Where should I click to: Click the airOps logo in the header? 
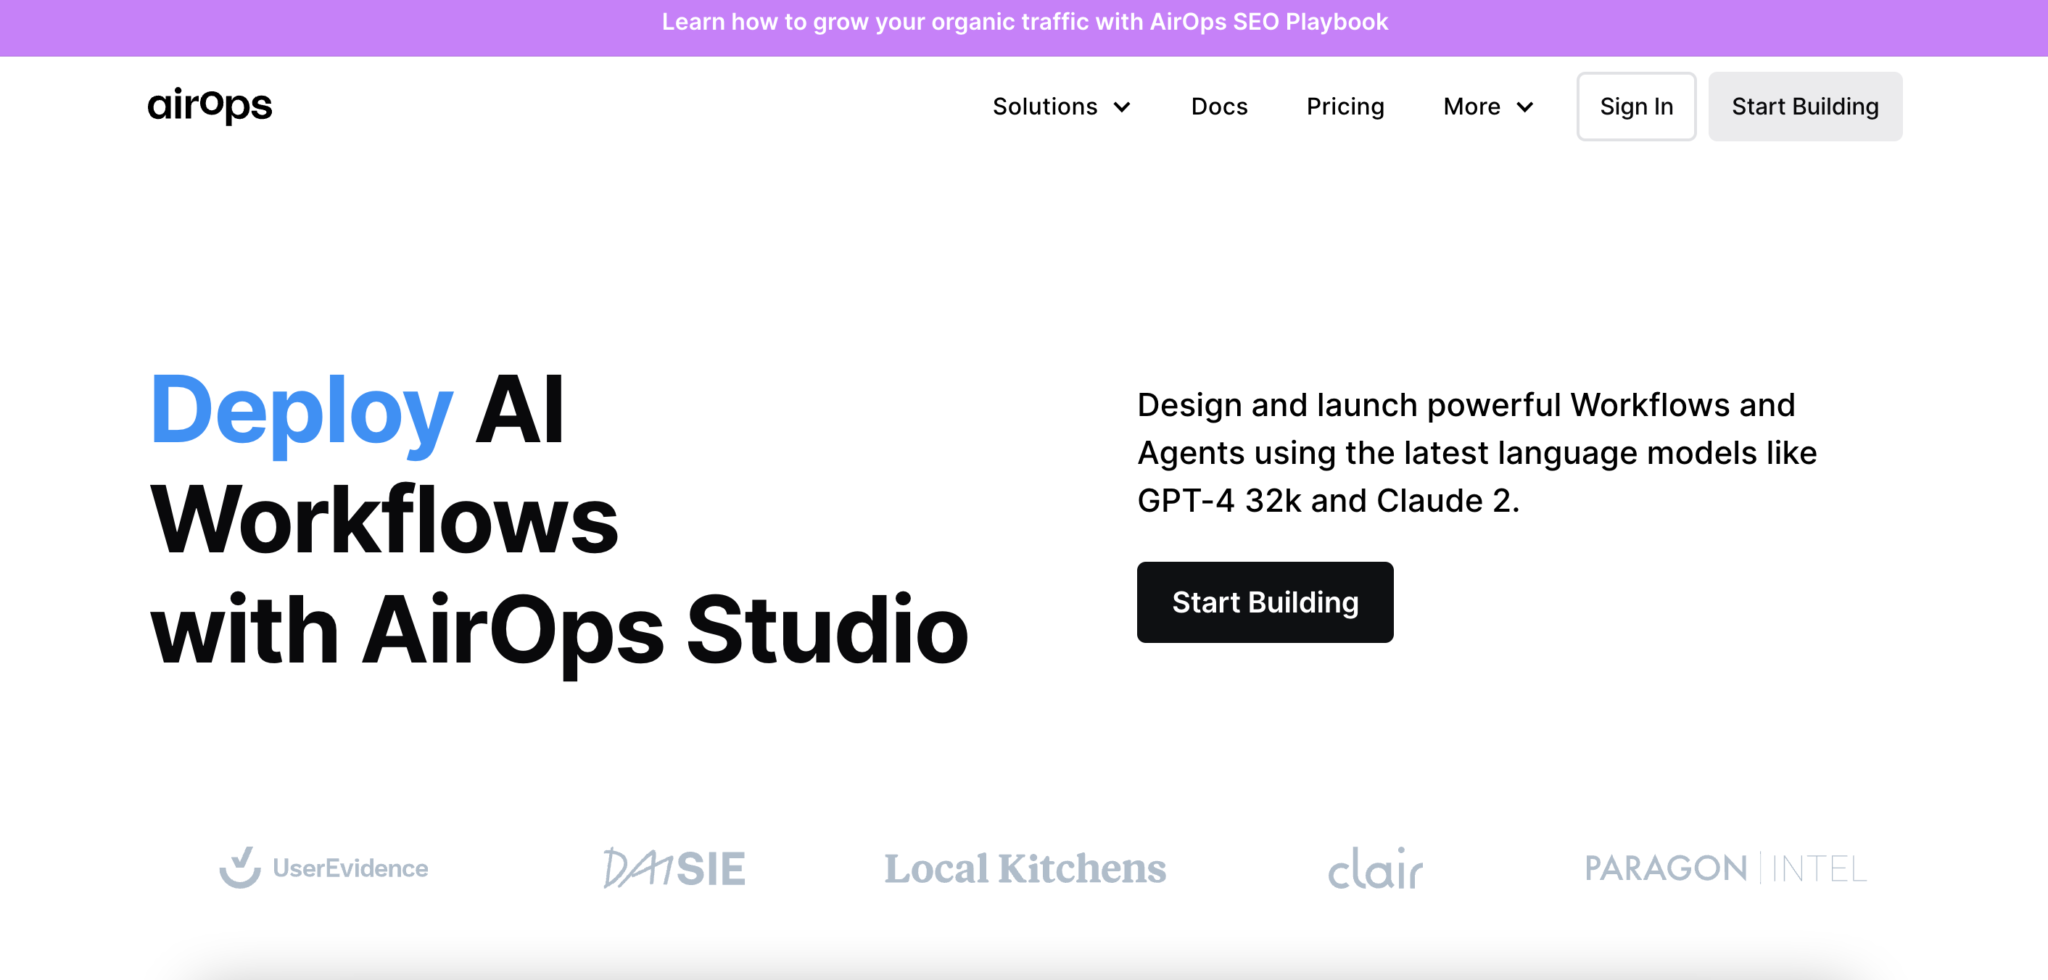tap(210, 105)
